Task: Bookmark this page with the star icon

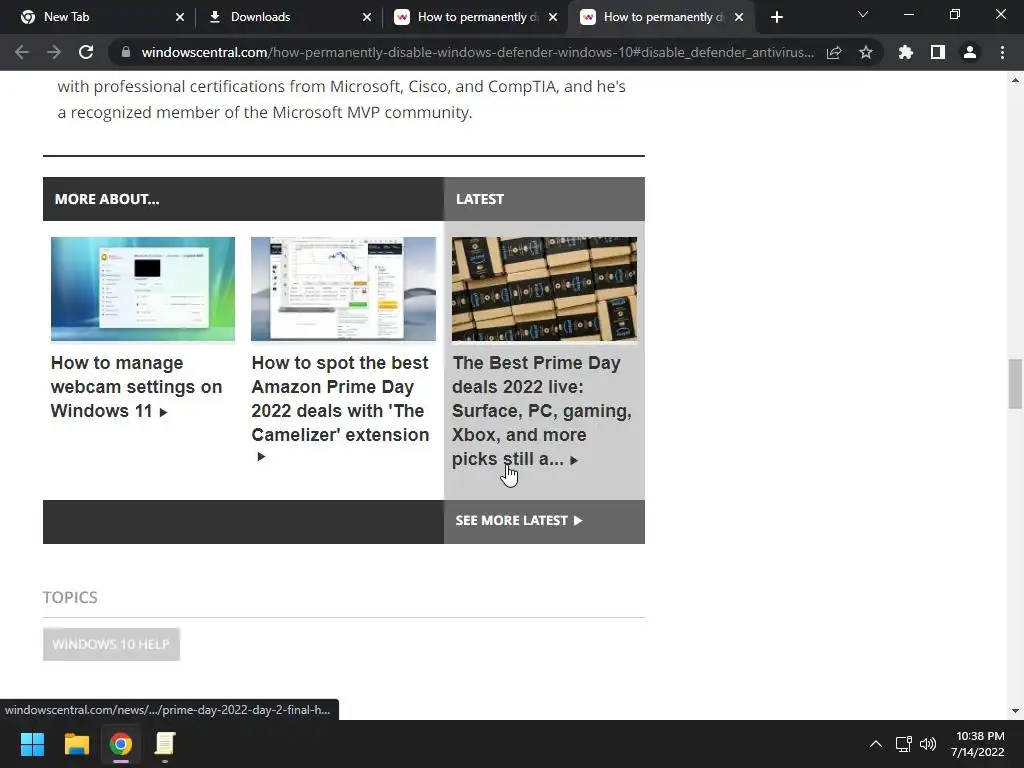Action: coord(866,52)
